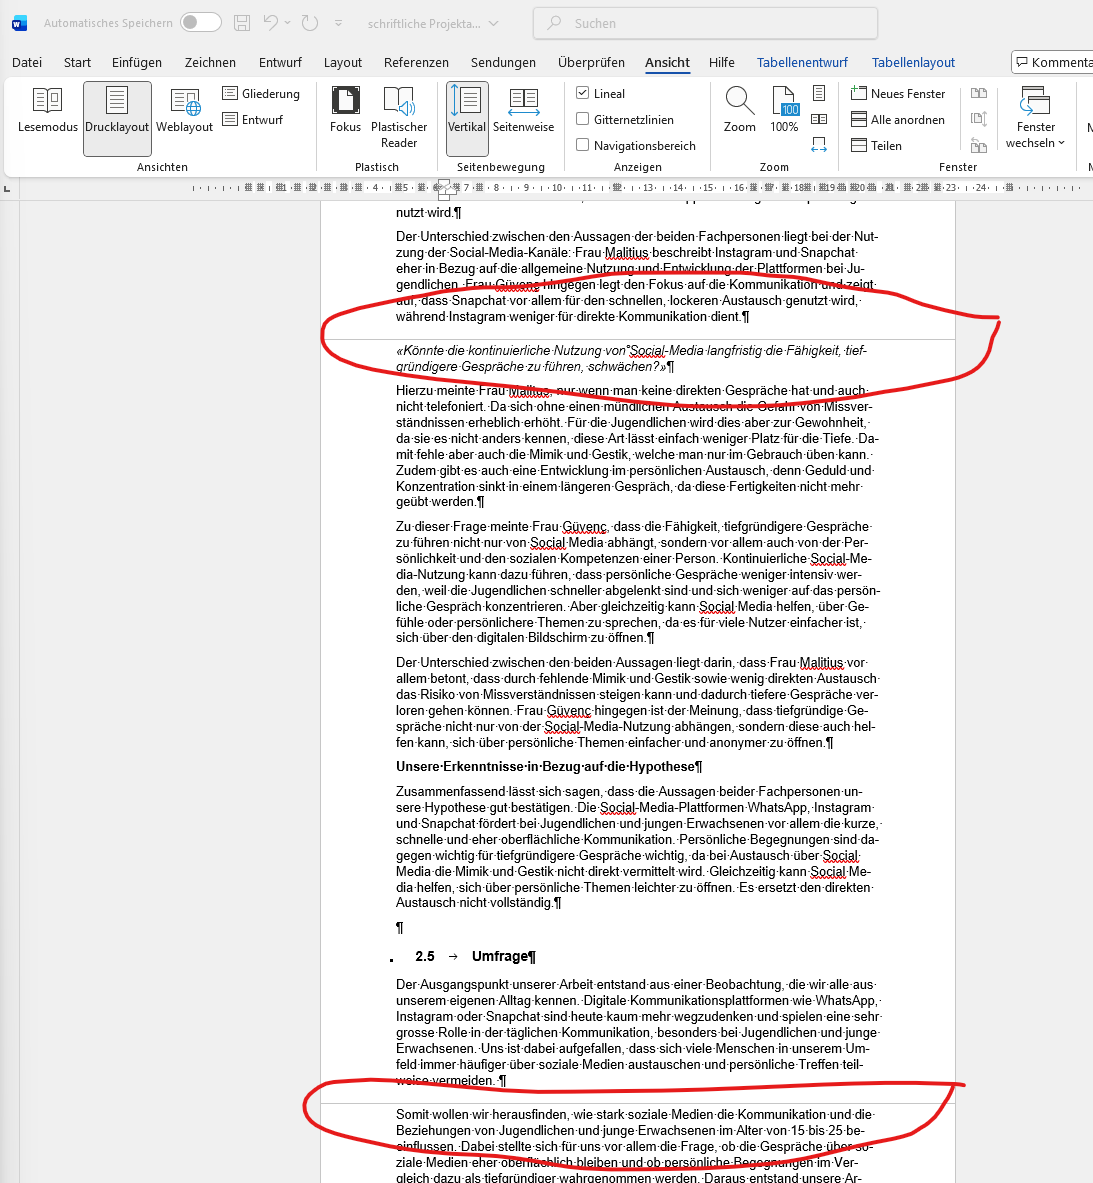
Task: Open the Kommentare button
Action: point(1053,62)
